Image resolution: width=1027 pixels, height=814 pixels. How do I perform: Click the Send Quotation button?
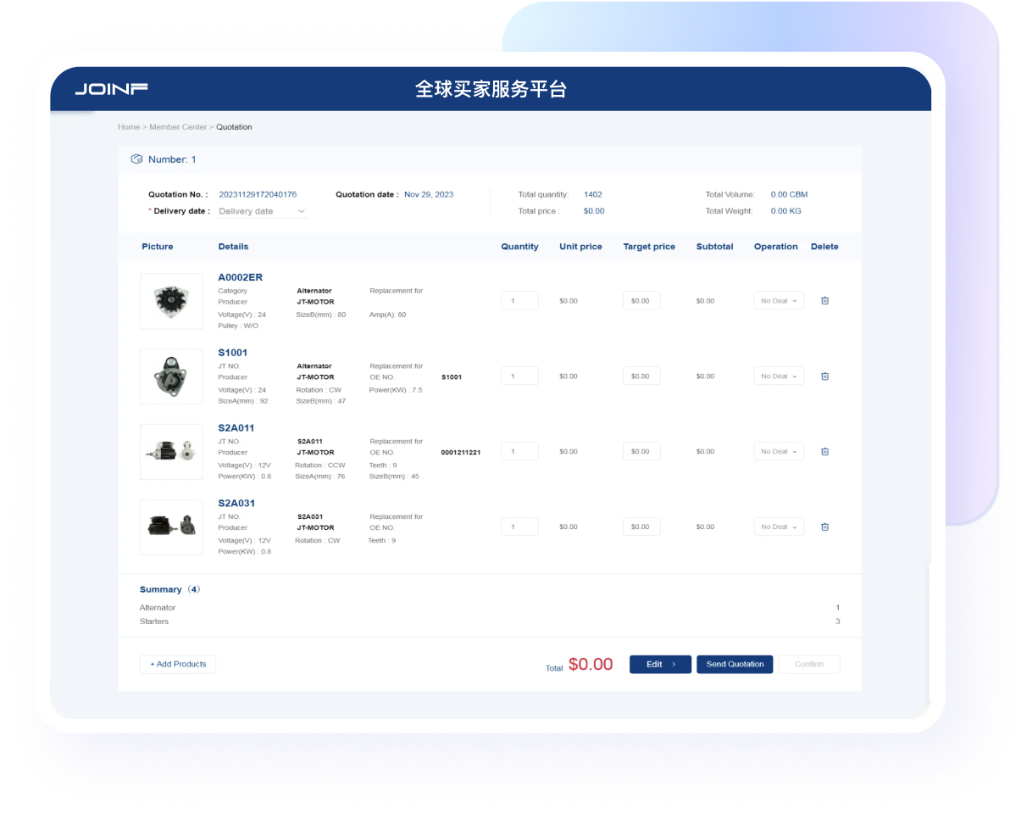734,664
